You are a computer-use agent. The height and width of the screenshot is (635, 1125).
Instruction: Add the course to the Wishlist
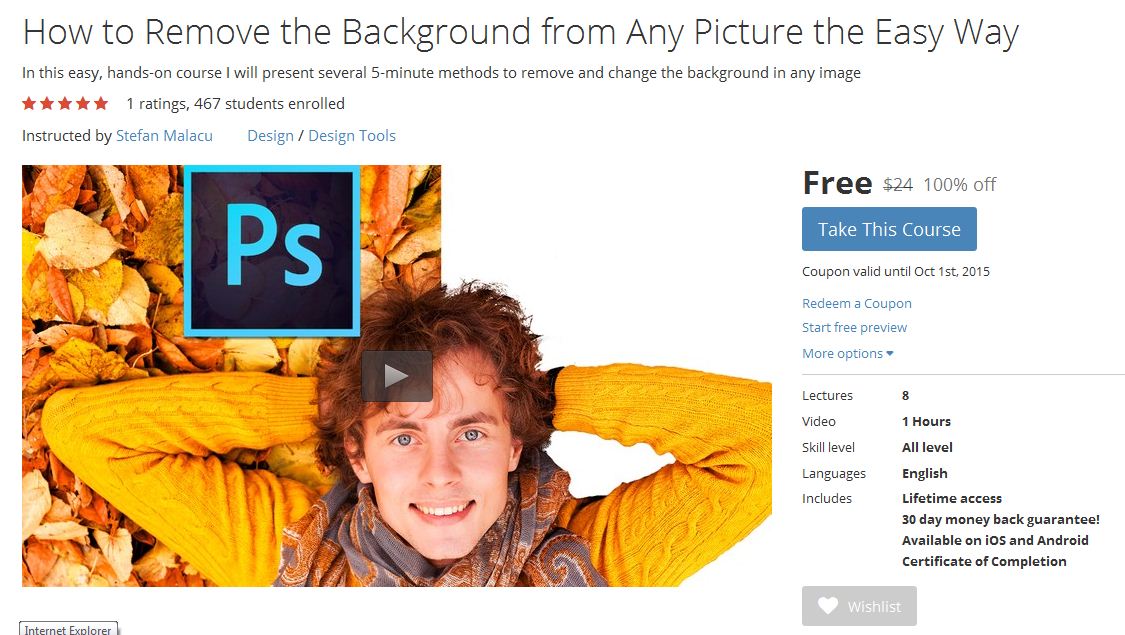859,606
